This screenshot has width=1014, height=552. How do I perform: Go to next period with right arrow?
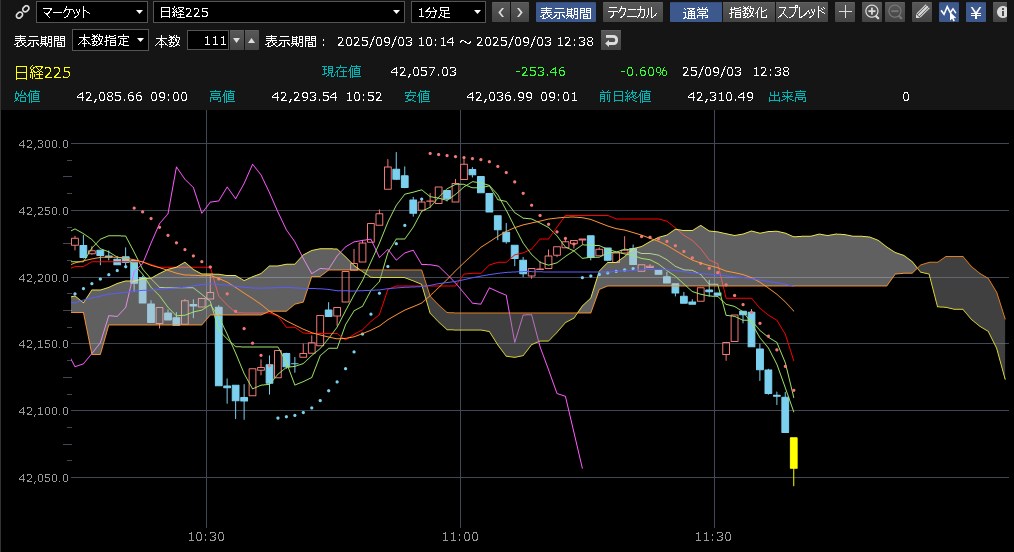[519, 12]
